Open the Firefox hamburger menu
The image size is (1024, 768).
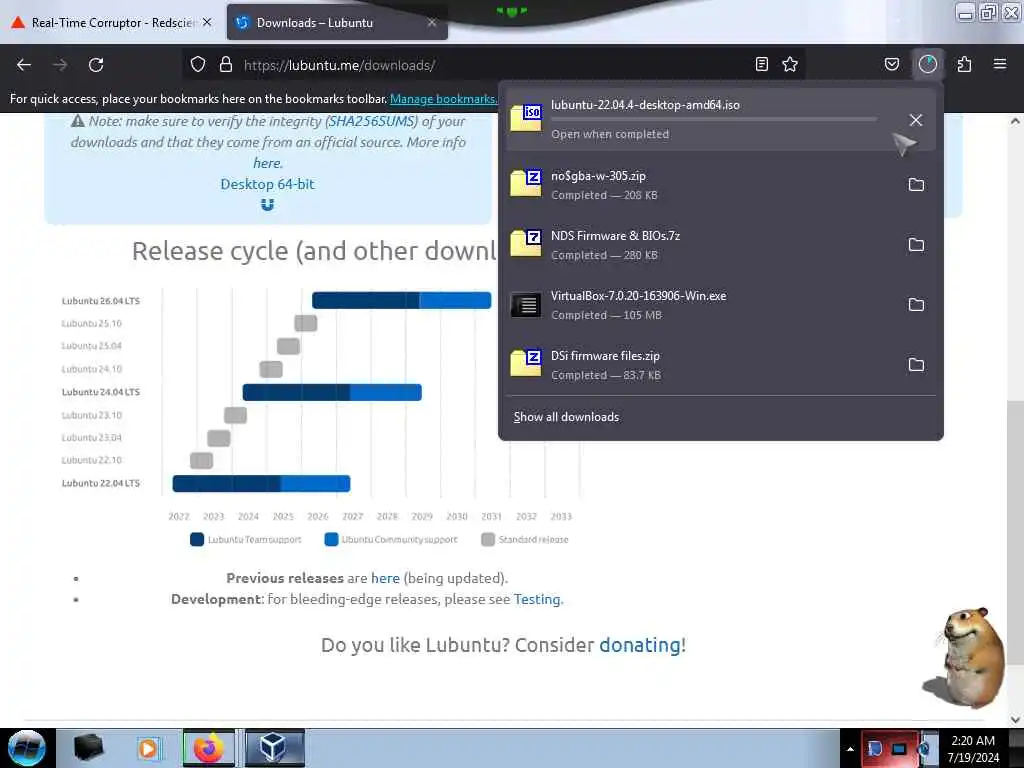1000,64
